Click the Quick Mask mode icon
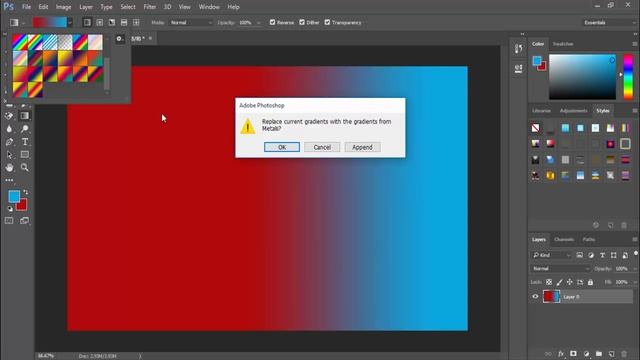The image size is (640, 360). coord(9,221)
